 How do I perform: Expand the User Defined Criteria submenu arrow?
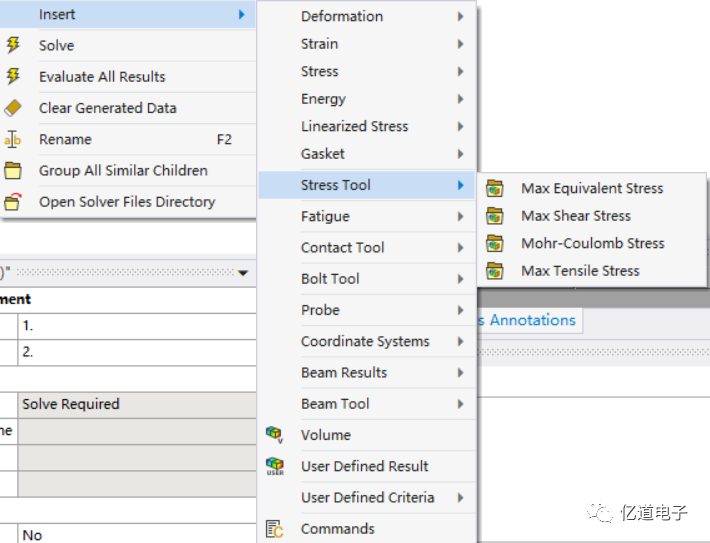coord(461,498)
